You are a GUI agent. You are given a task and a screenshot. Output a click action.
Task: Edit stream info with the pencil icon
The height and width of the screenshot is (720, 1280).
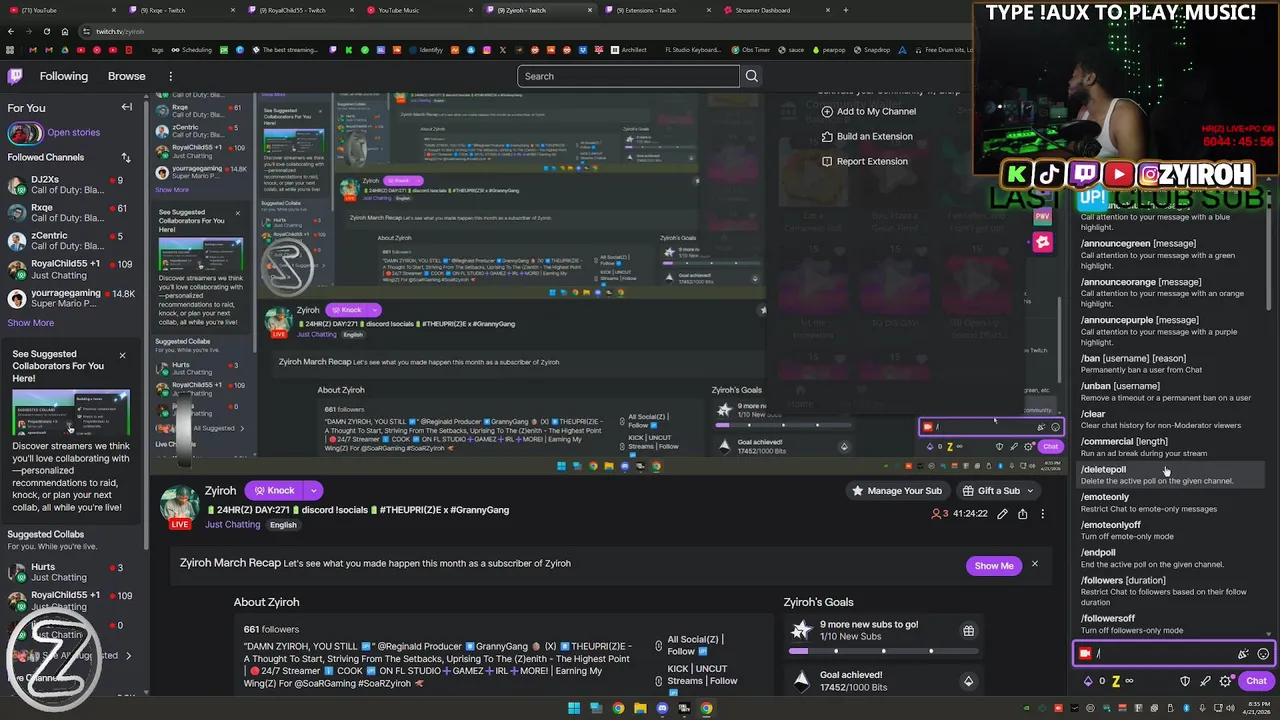pyautogui.click(x=1002, y=514)
